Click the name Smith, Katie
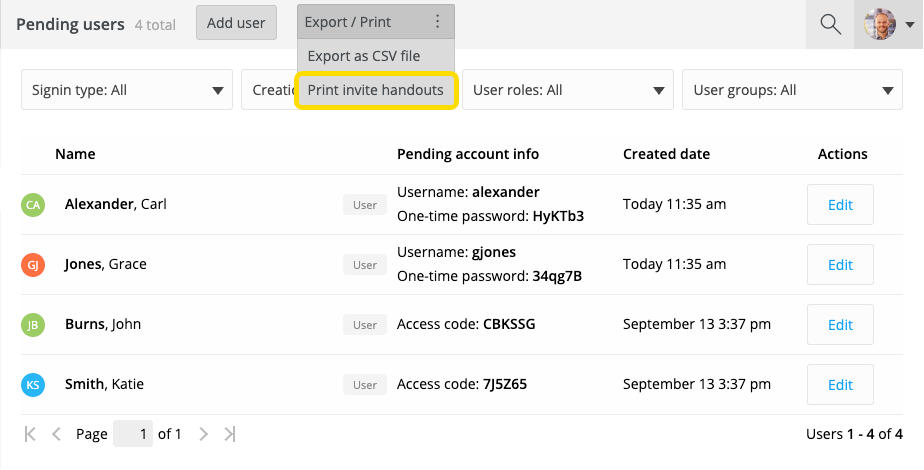The image size is (924, 470). tap(104, 384)
